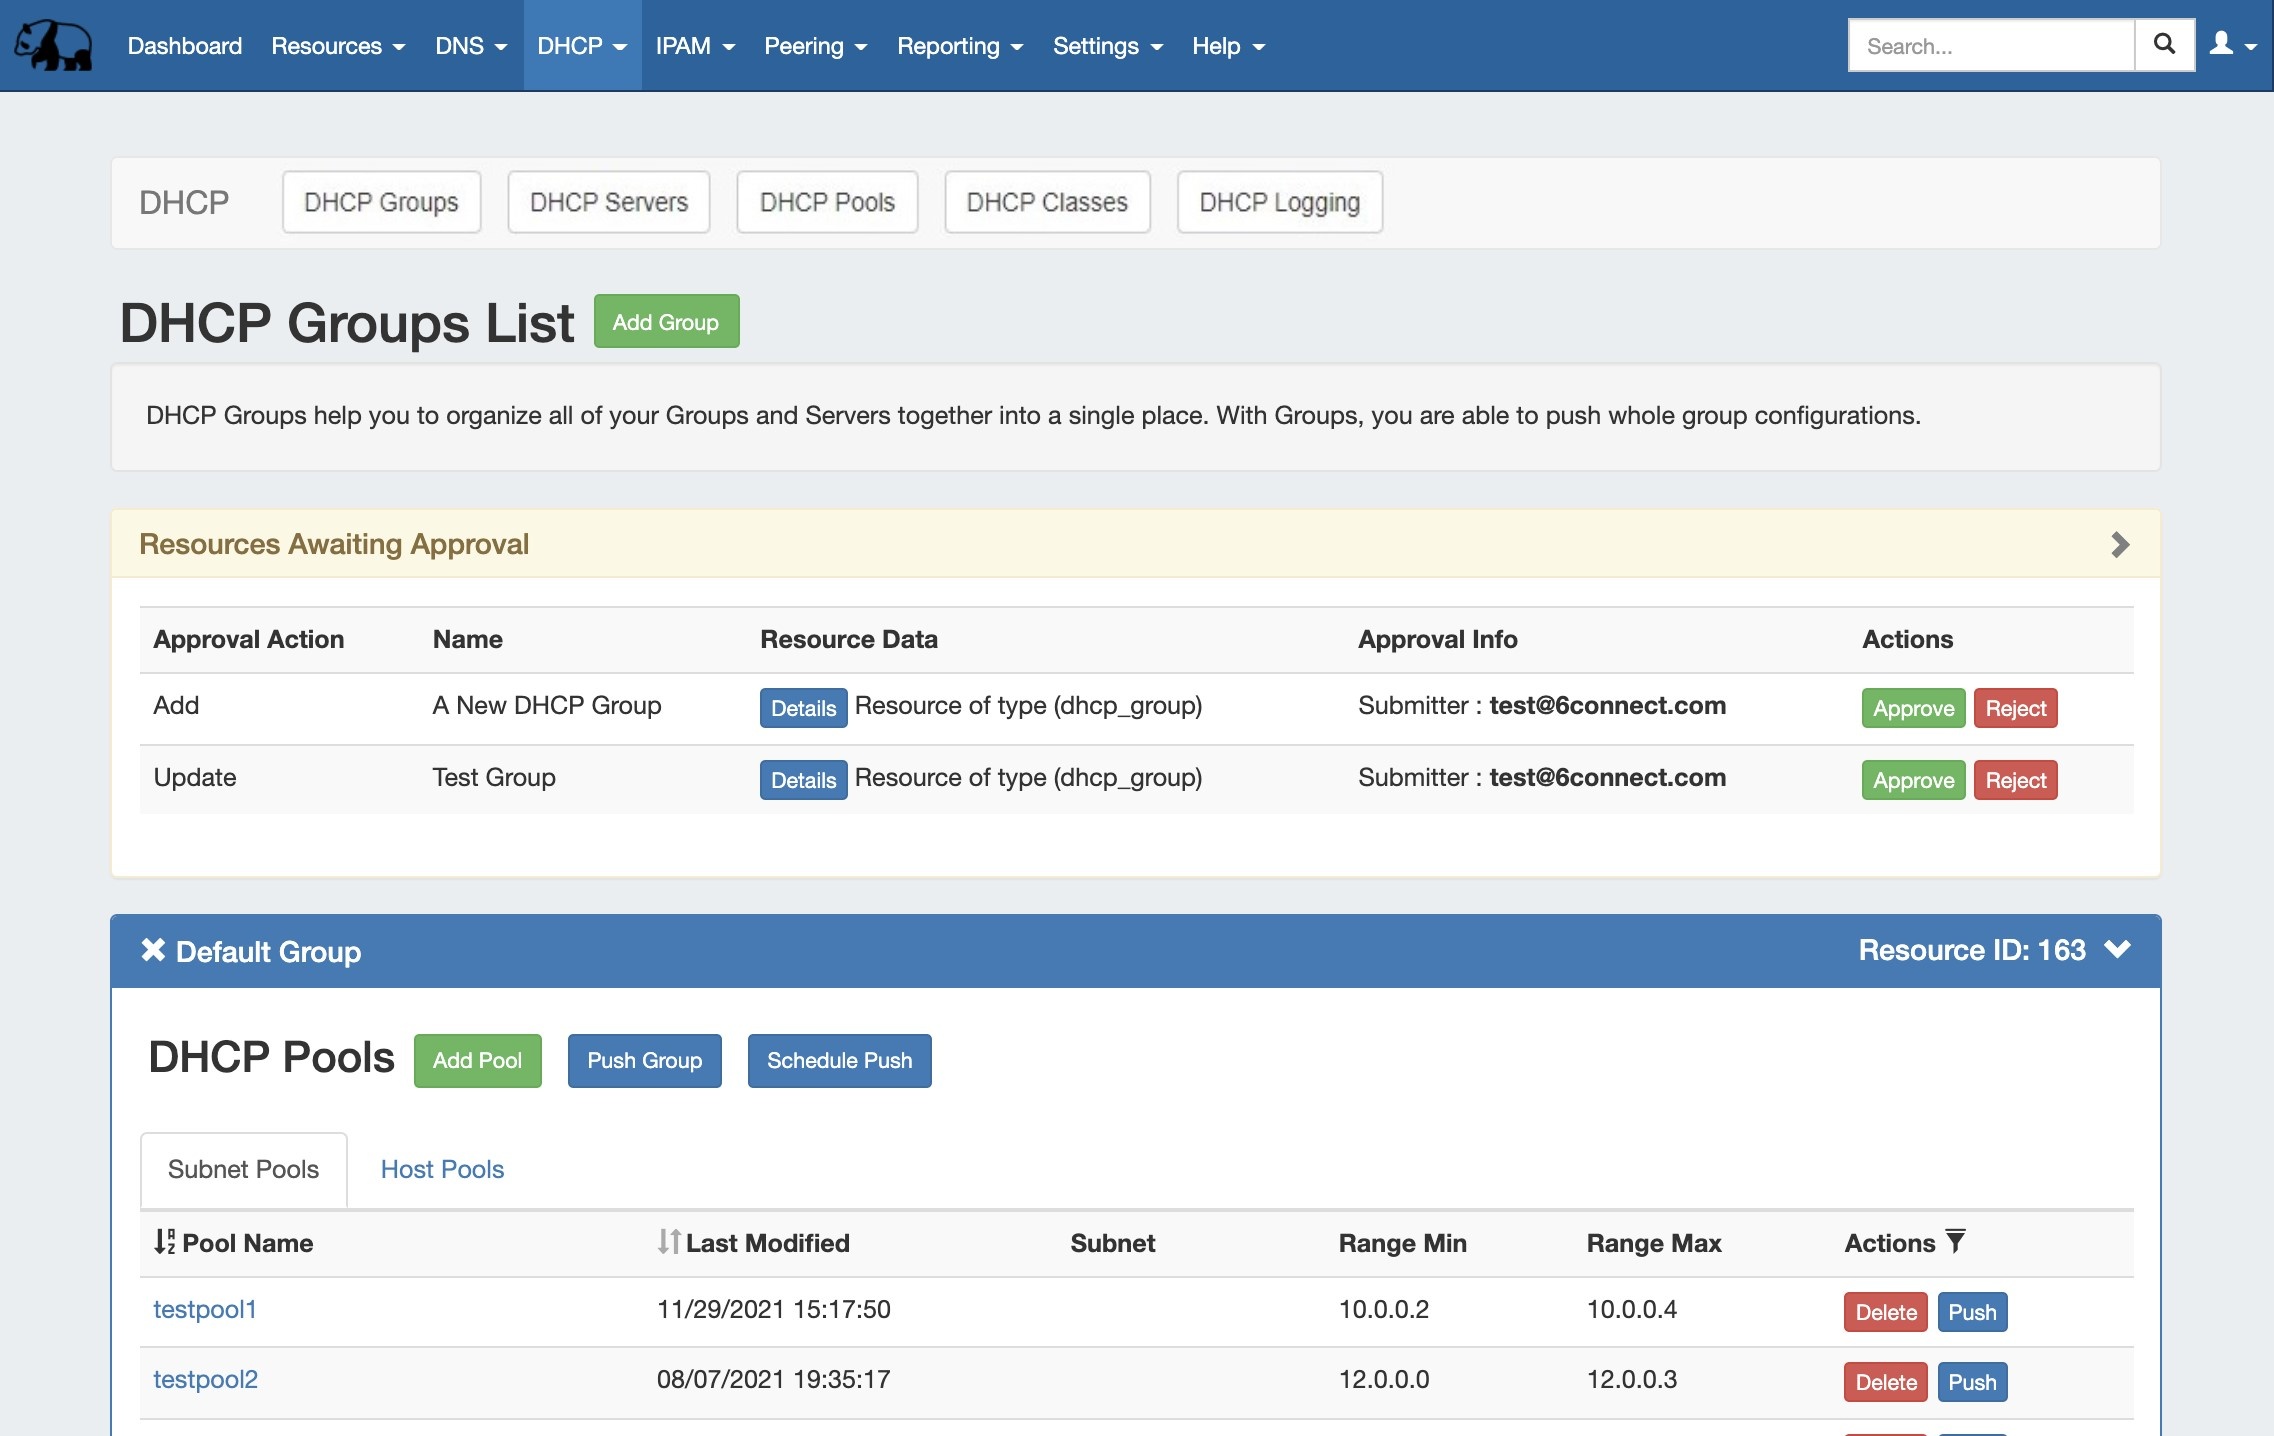Click the 6connect logo icon
The height and width of the screenshot is (1436, 2274).
coord(54,46)
